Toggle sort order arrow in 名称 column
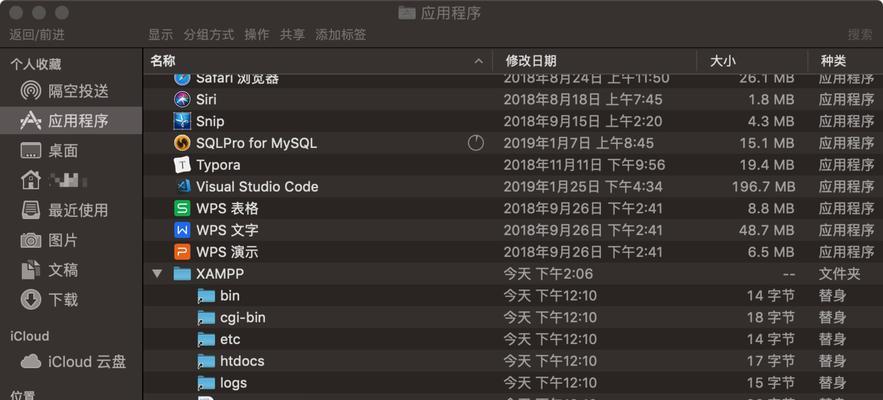Screen dimensions: 883x400 [479, 61]
